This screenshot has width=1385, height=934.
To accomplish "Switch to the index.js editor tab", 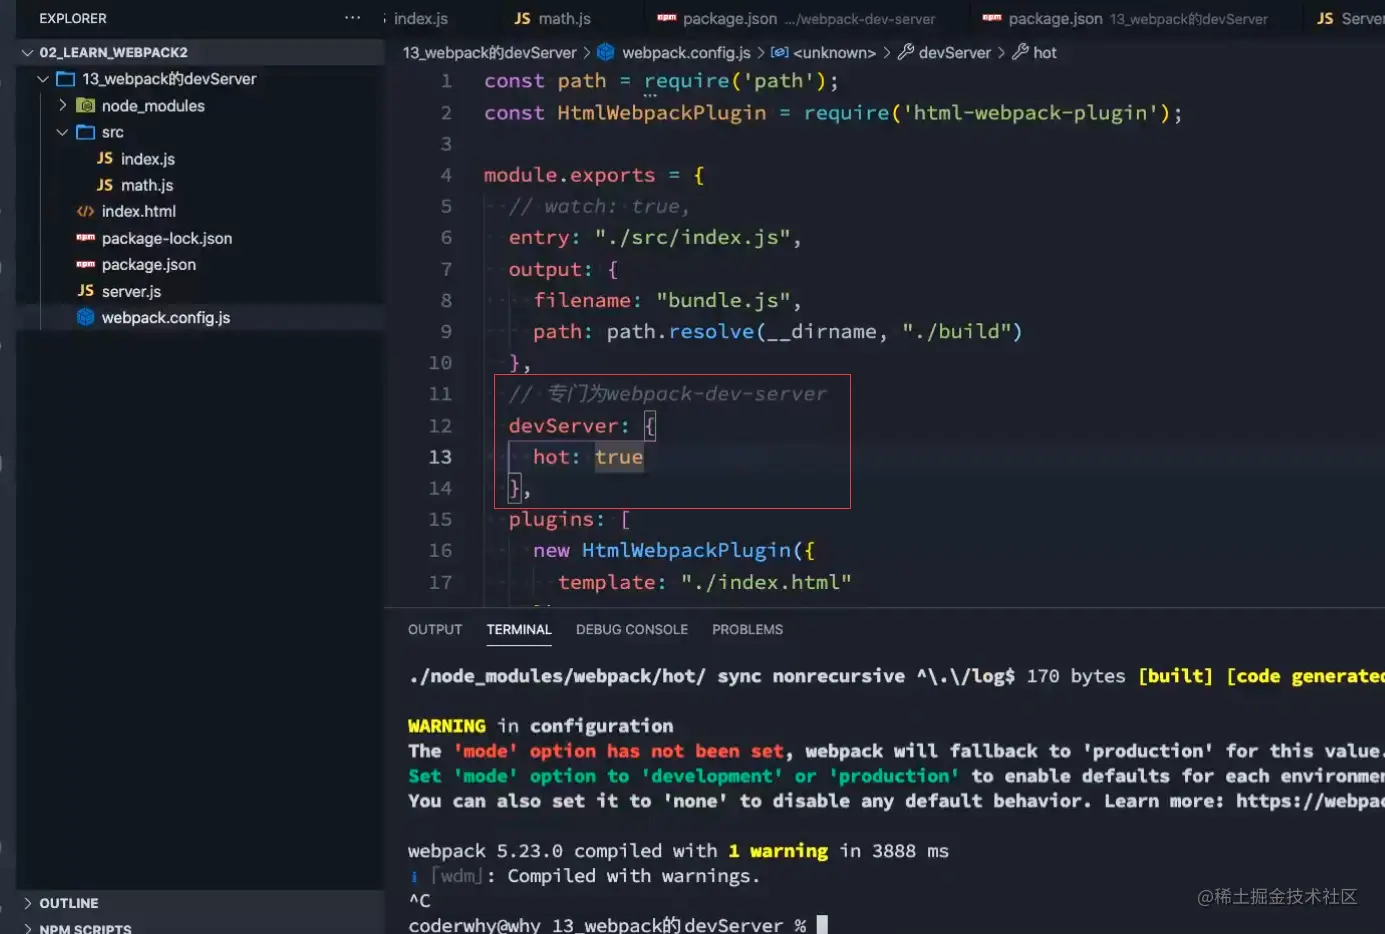I will tap(420, 18).
